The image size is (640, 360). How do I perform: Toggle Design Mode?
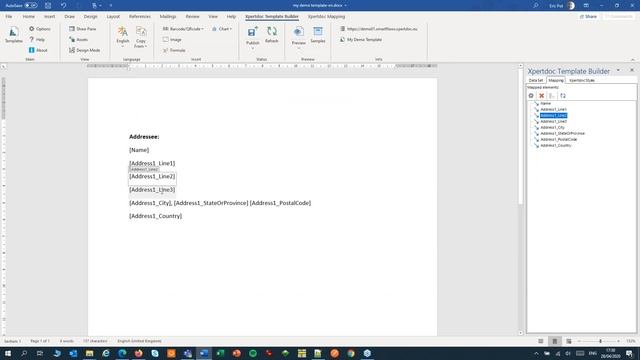84,50
